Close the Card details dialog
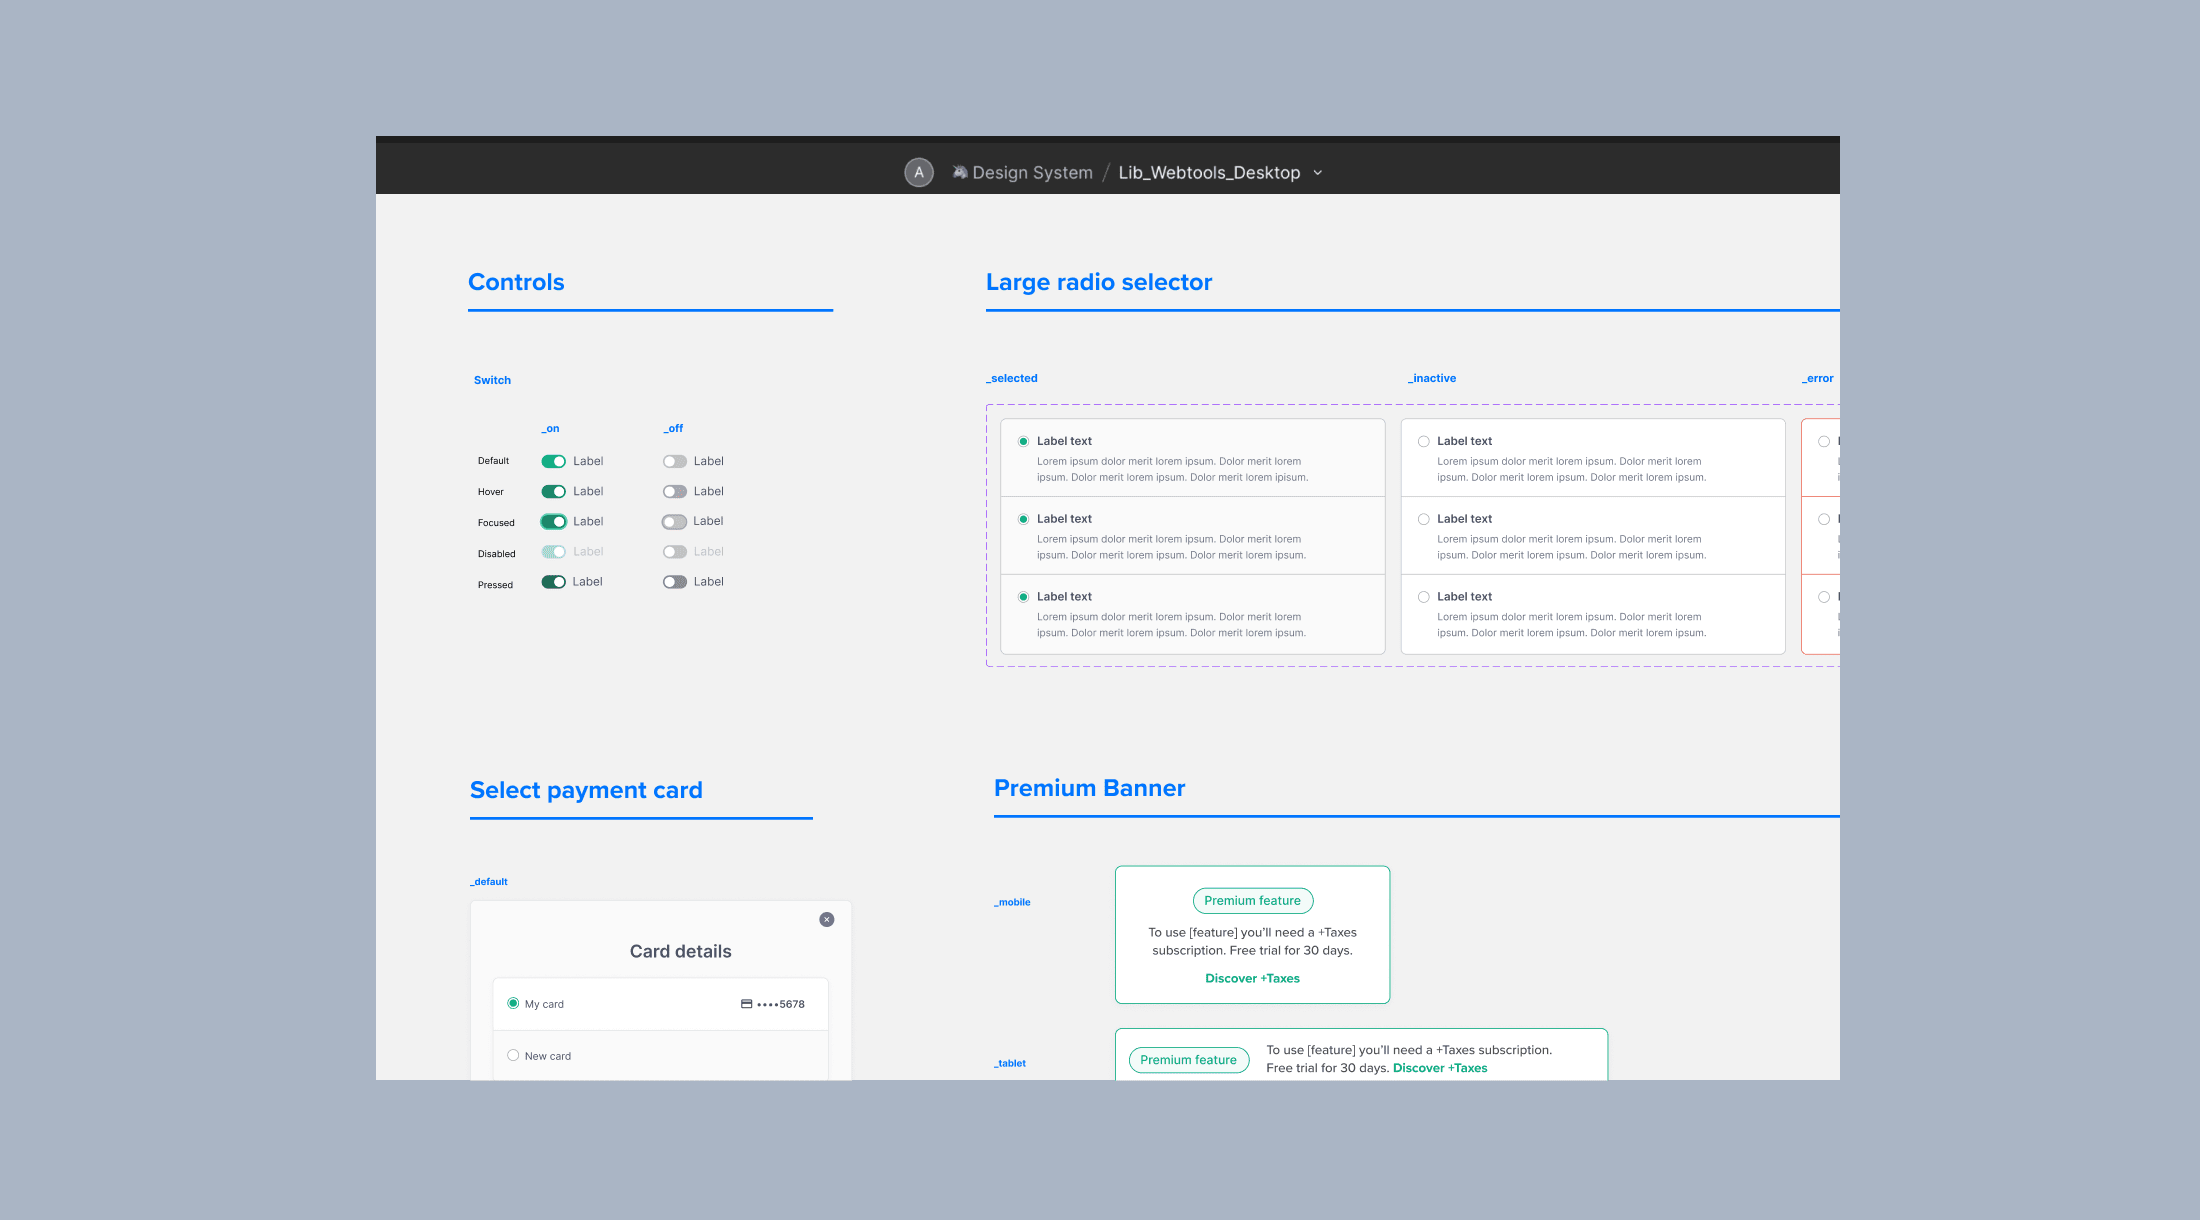Screen dimensions: 2200x1220 [827, 919]
